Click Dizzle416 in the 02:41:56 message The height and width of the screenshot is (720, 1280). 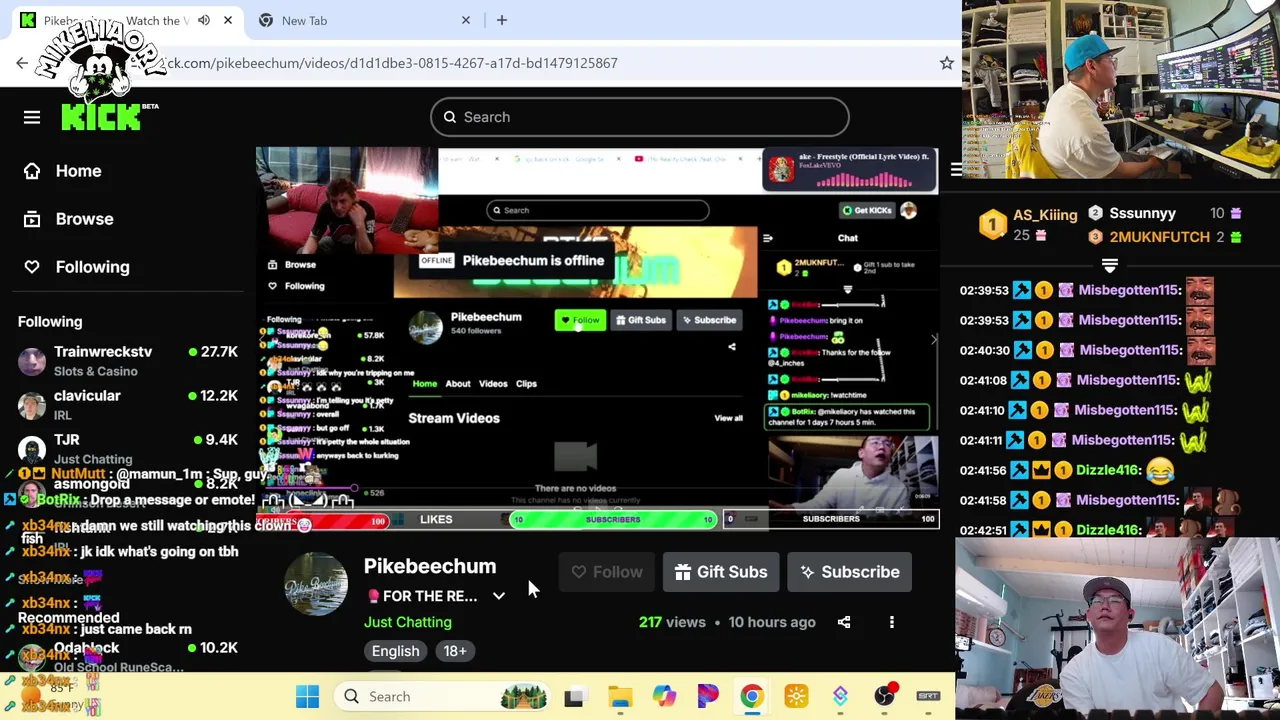tap(1109, 470)
